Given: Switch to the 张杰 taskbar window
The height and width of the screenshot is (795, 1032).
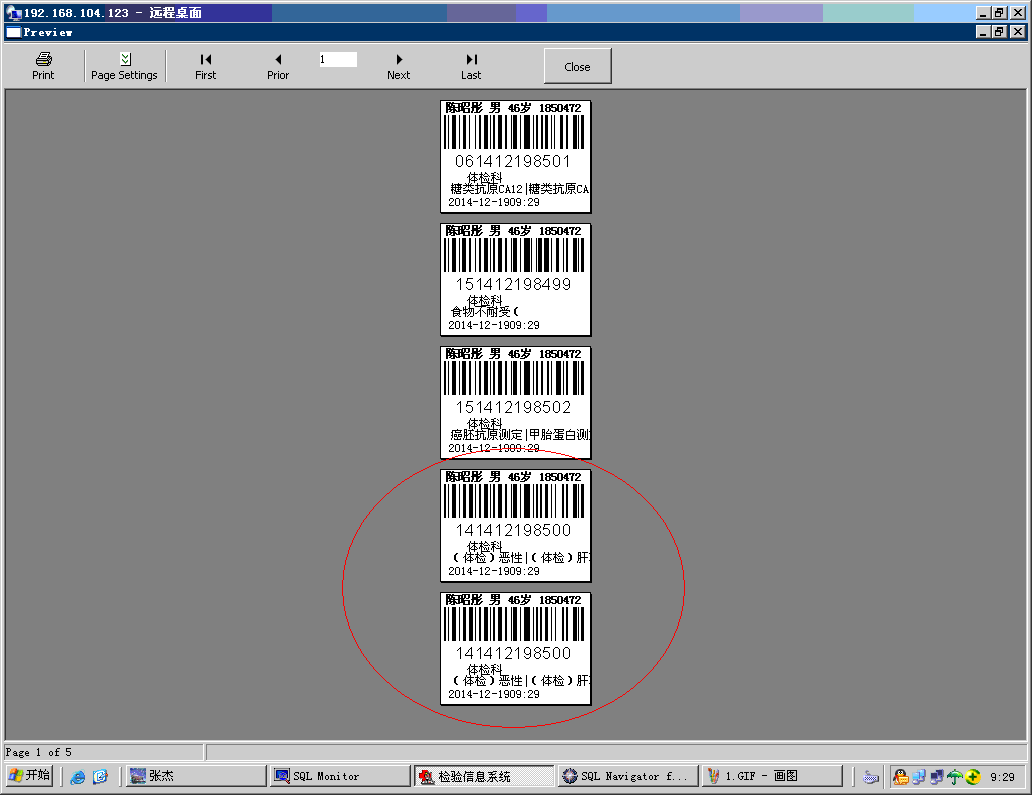Looking at the screenshot, I should pos(196,776).
